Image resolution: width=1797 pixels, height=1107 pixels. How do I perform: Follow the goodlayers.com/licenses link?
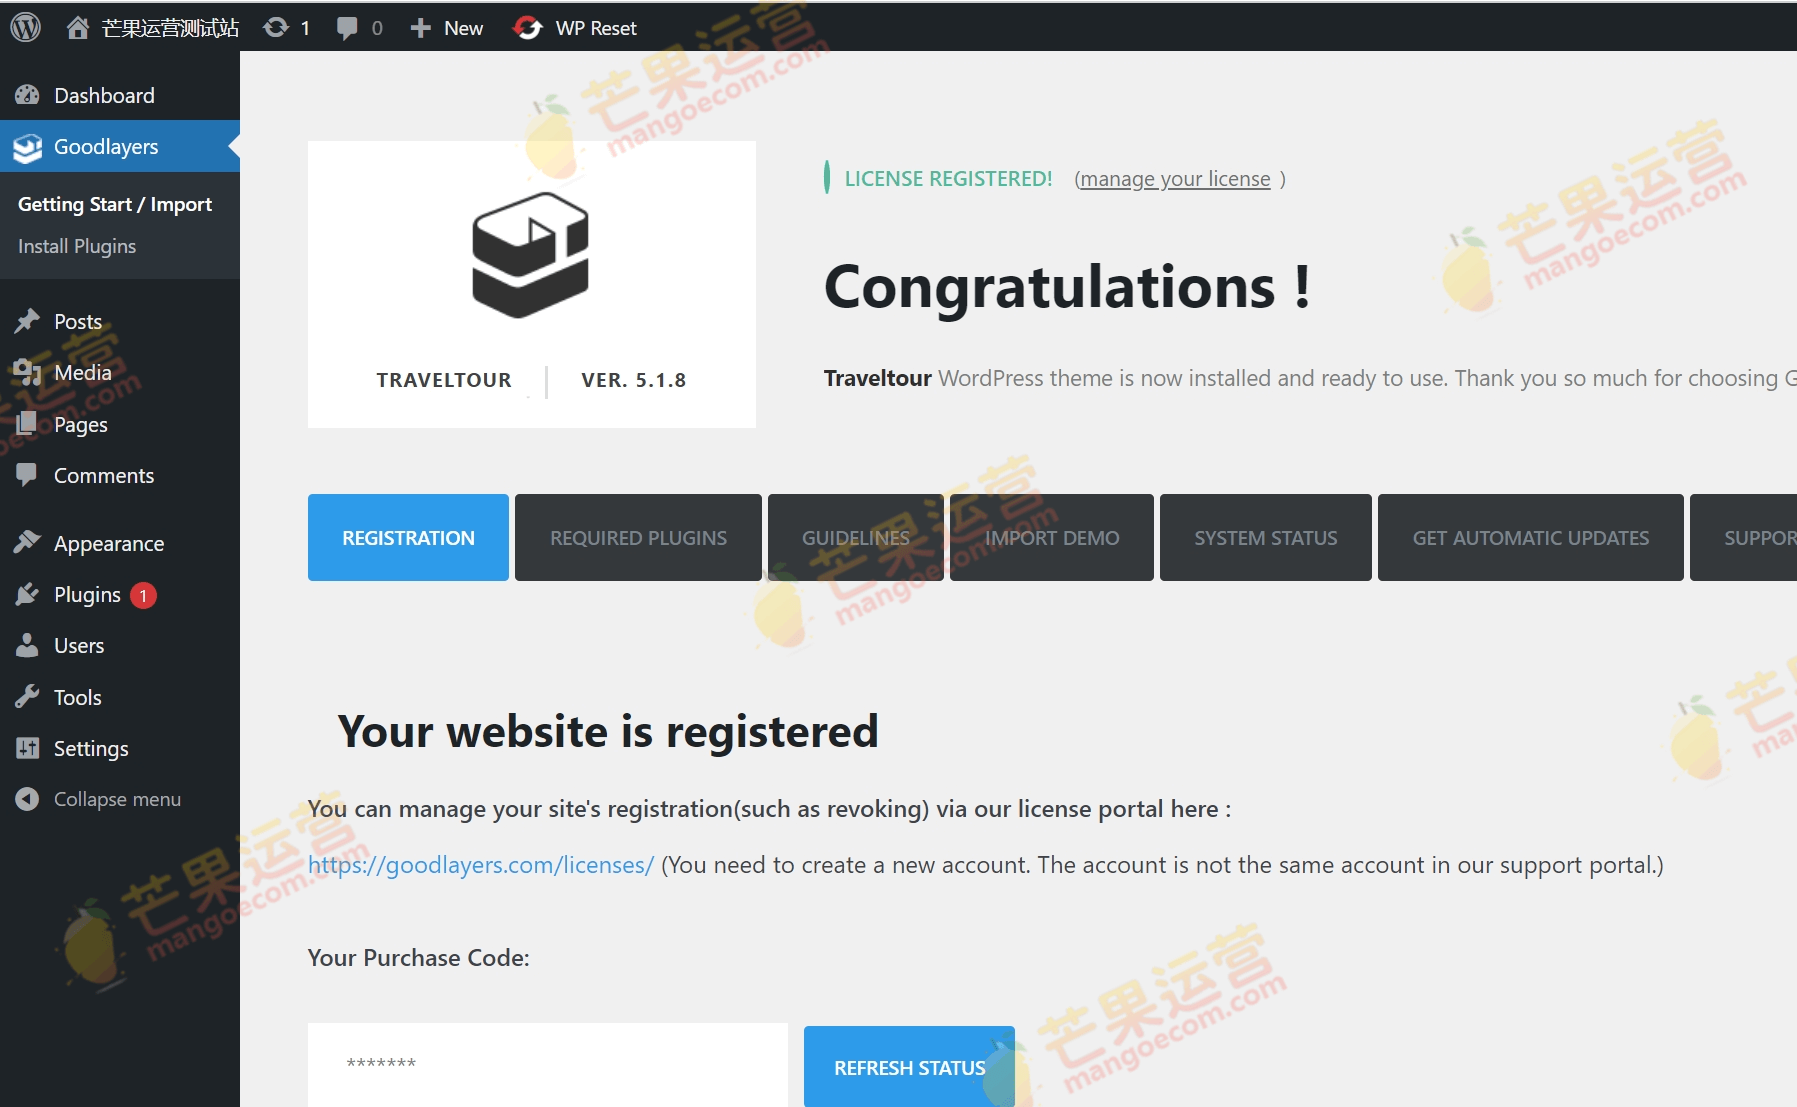pyautogui.click(x=481, y=865)
